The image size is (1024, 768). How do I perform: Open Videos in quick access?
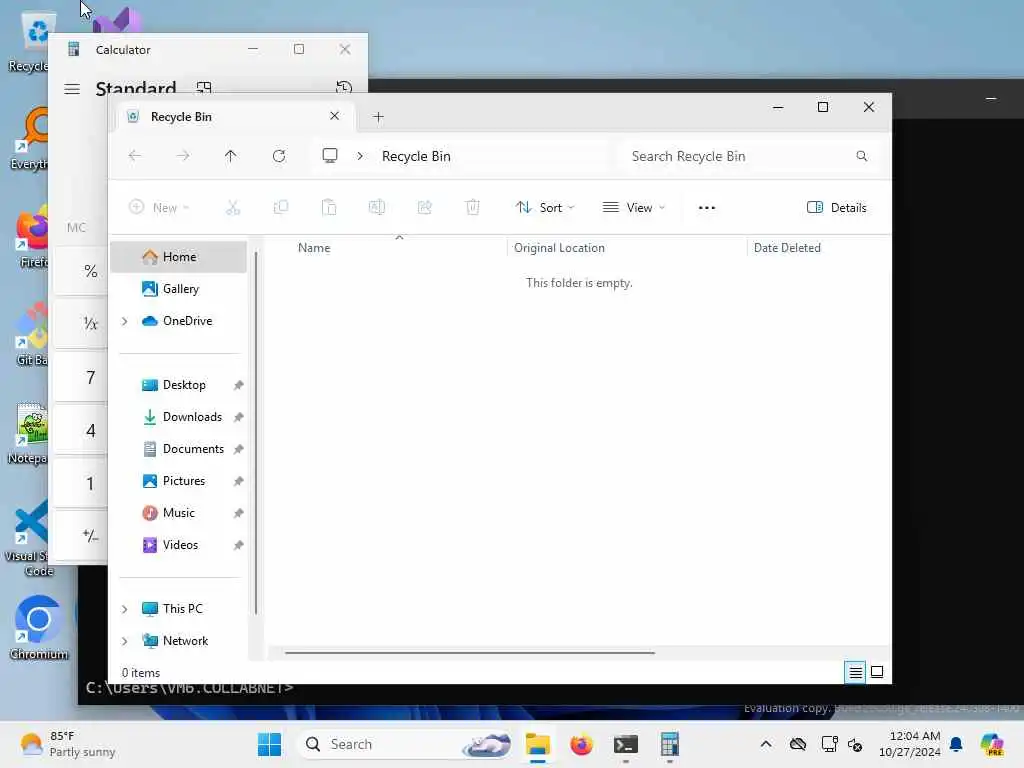(x=179, y=545)
